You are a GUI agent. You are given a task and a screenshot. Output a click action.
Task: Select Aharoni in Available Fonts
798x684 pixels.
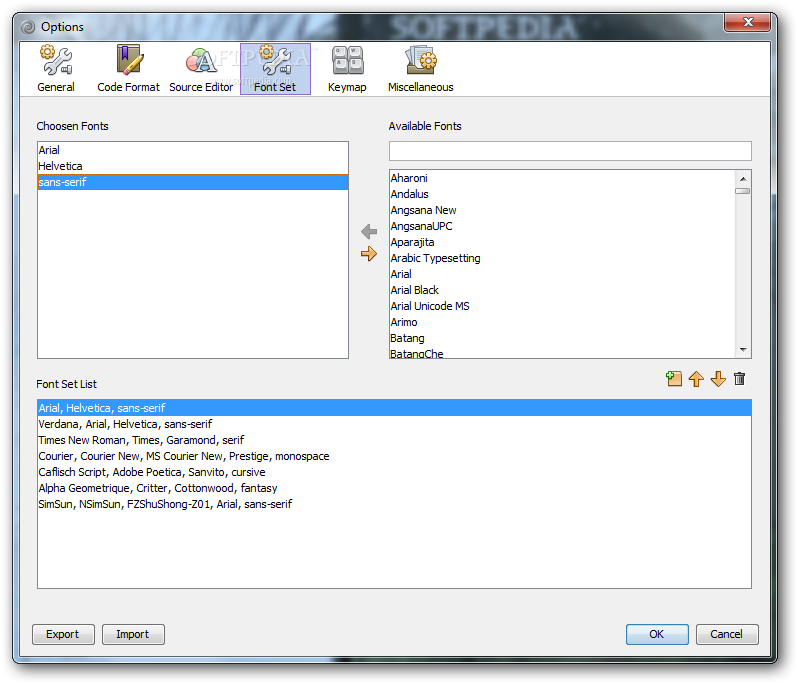click(562, 178)
